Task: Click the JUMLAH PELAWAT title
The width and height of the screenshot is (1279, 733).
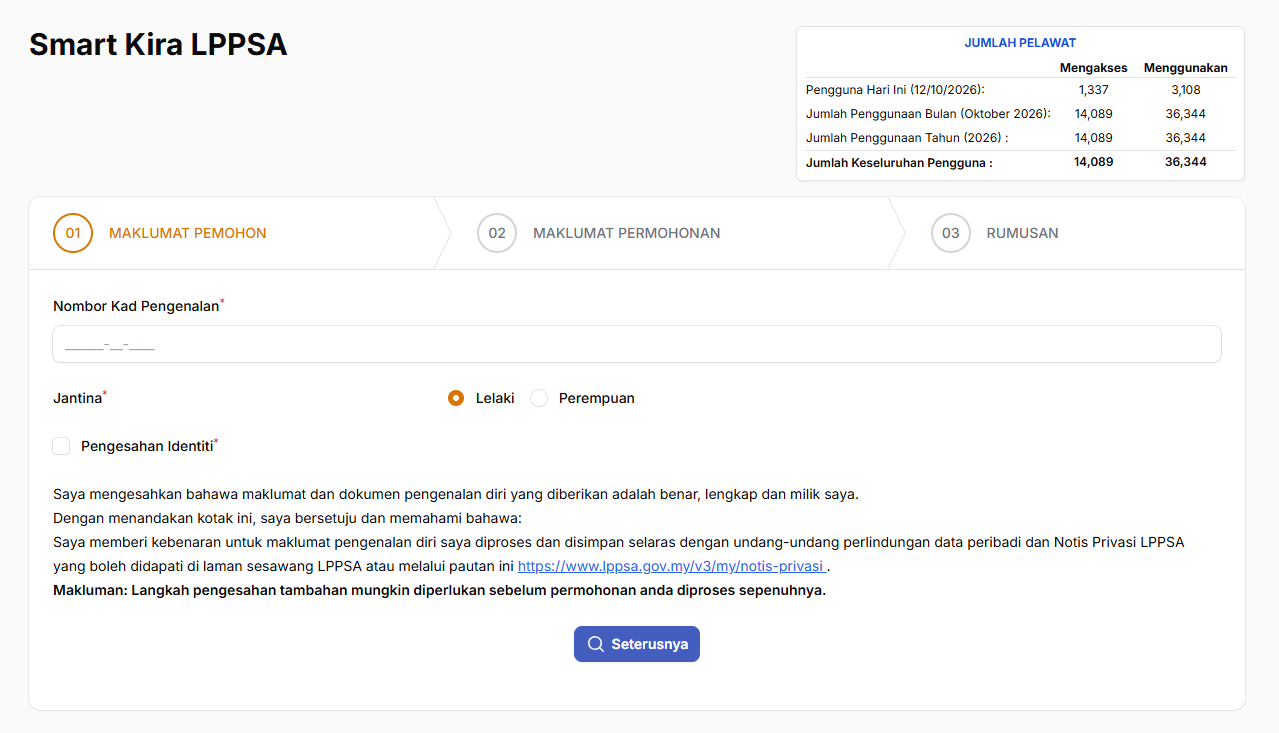Action: pyautogui.click(x=1020, y=43)
